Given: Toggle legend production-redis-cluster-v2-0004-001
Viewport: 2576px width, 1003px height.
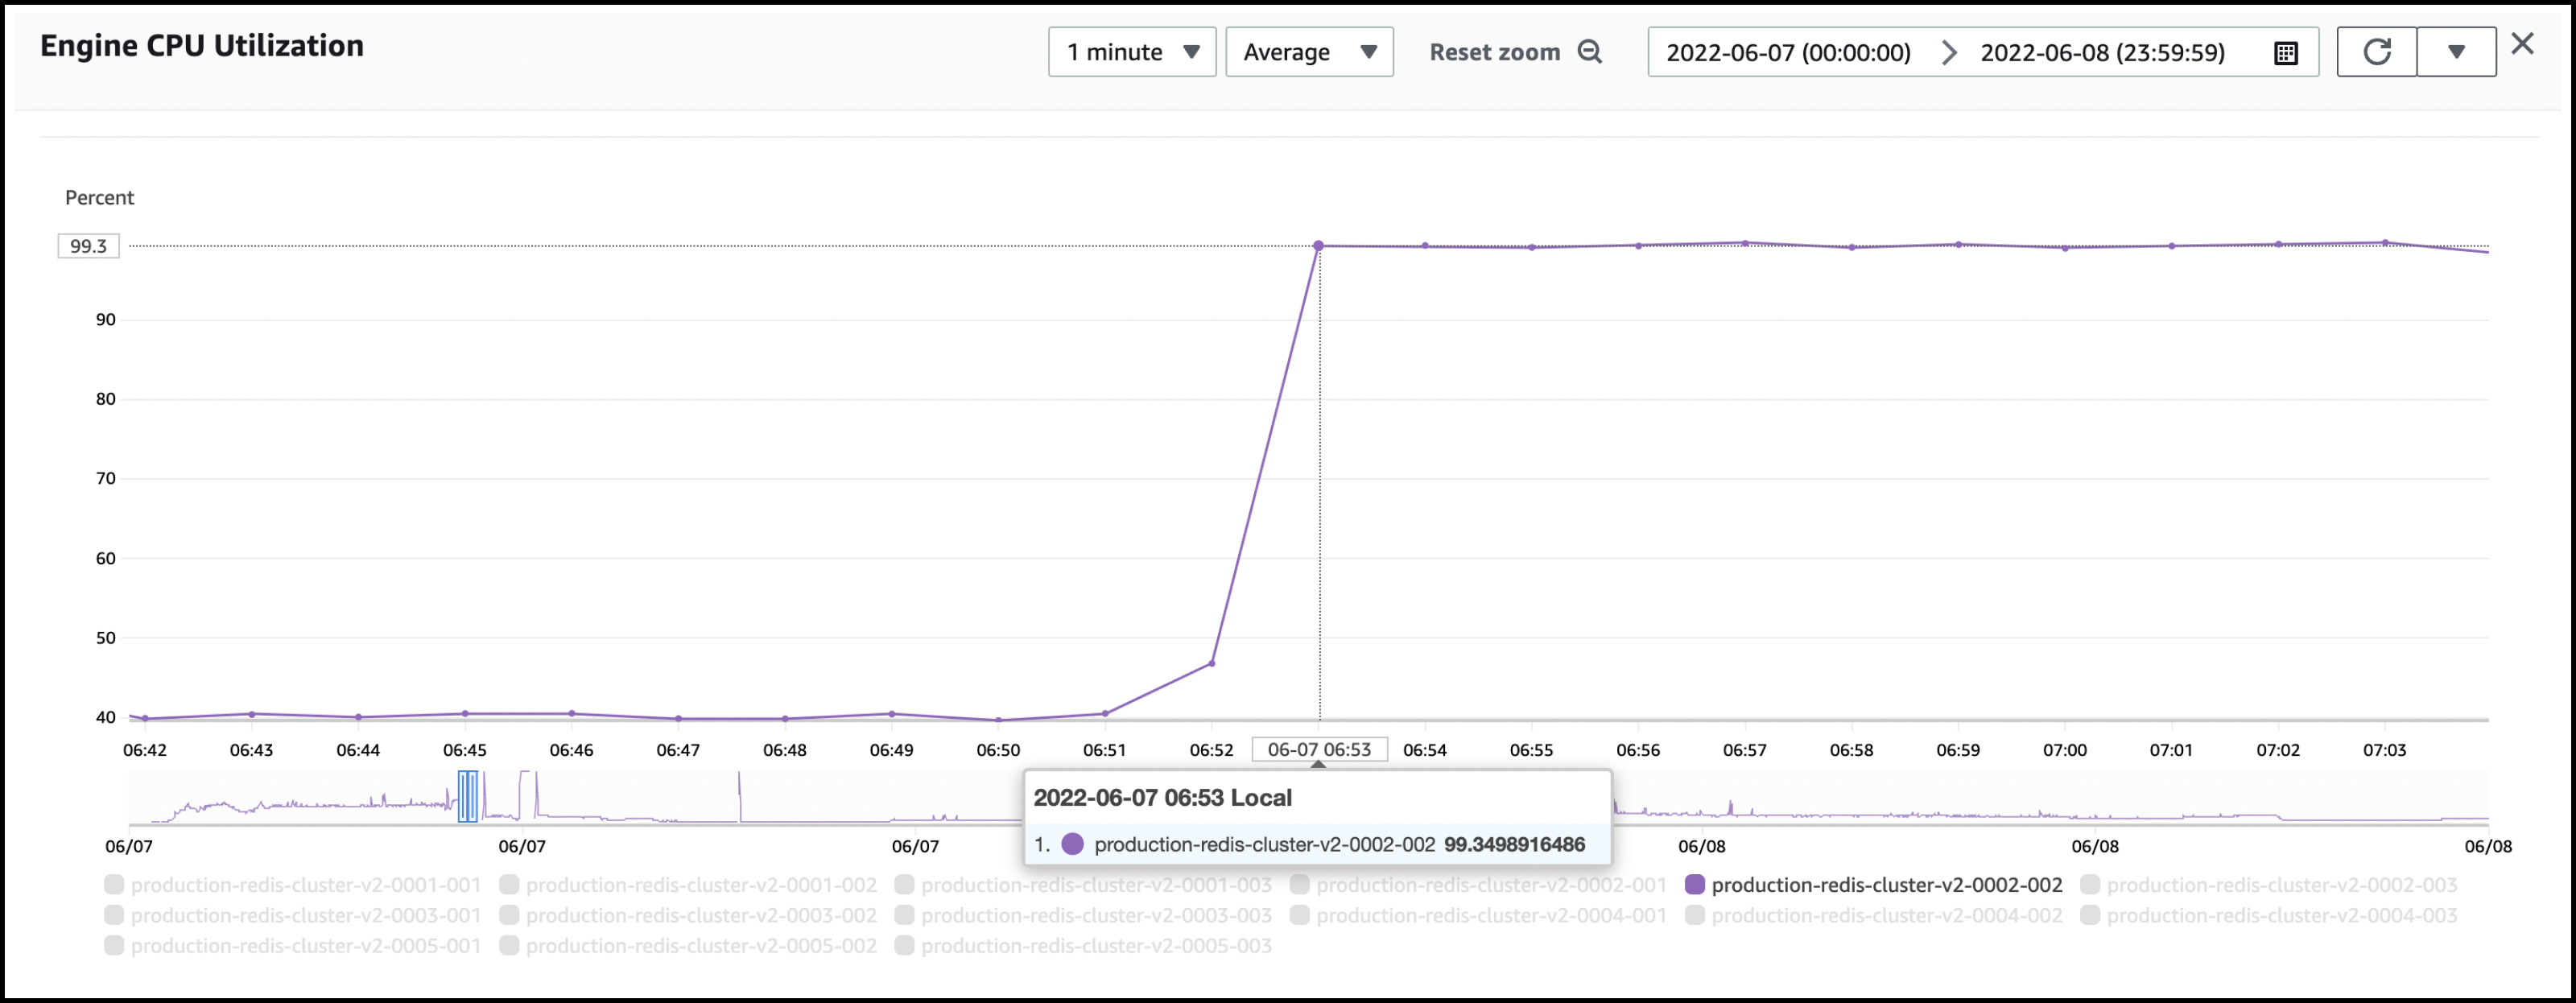Looking at the screenshot, I should (x=1478, y=915).
